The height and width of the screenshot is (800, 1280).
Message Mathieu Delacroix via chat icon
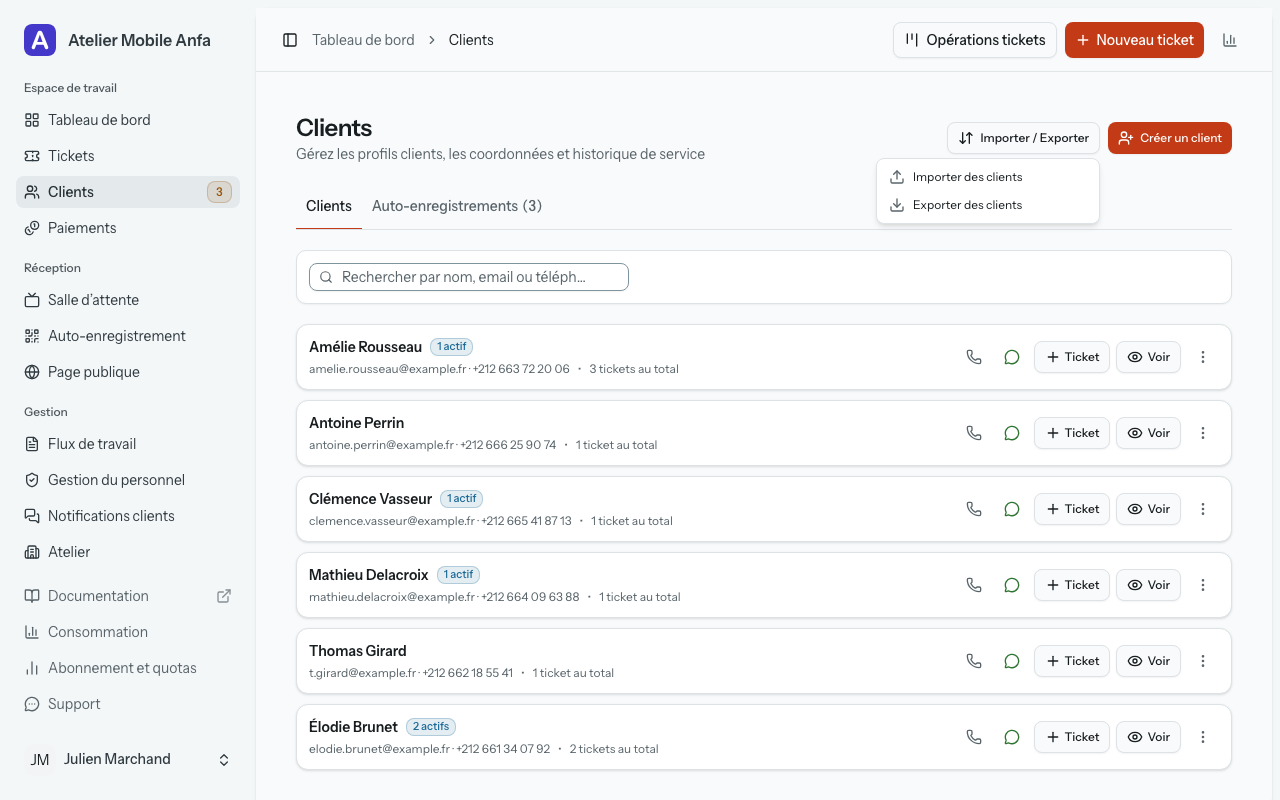pyautogui.click(x=1012, y=585)
